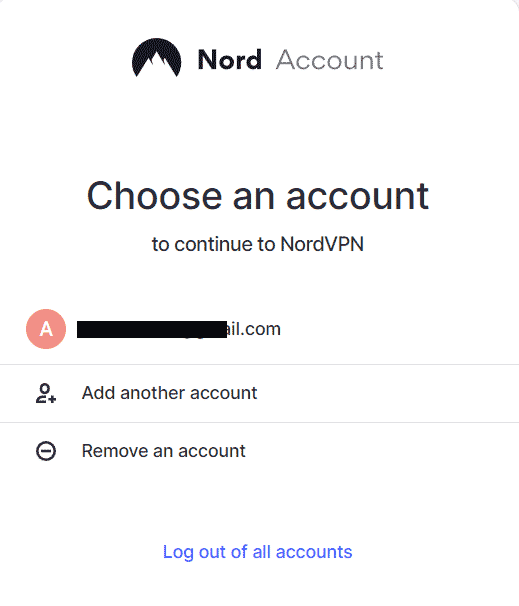Click the NordVPN word in the subtitle
Image resolution: width=519 pixels, height=606 pixels.
pyautogui.click(x=322, y=244)
